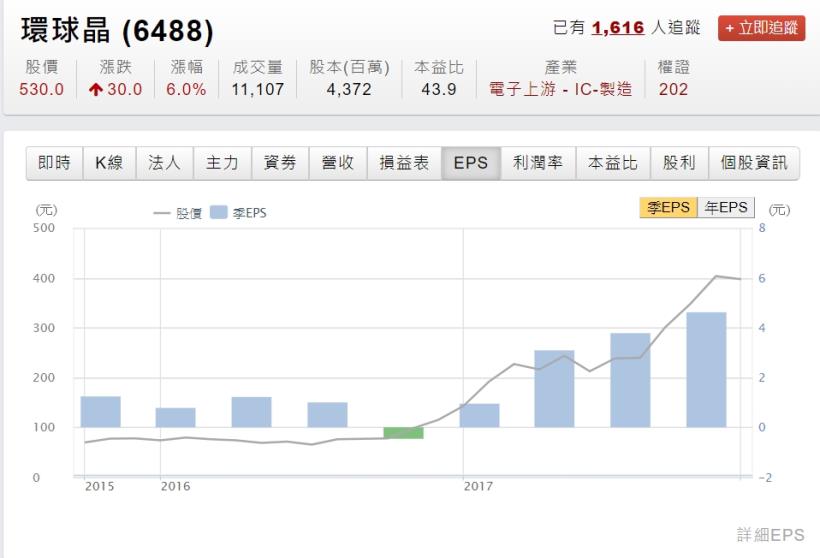Select the EPS tab
The image size is (820, 558).
tap(471, 163)
